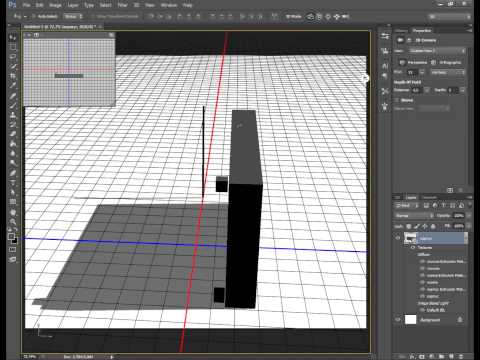
Task: Toggle Quick Mask mode icon
Action: click(13, 250)
